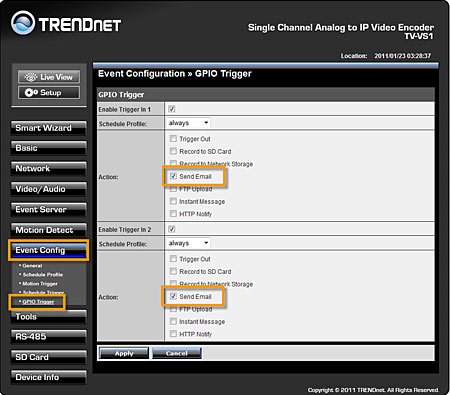Open the SD Card menu

pyautogui.click(x=48, y=357)
